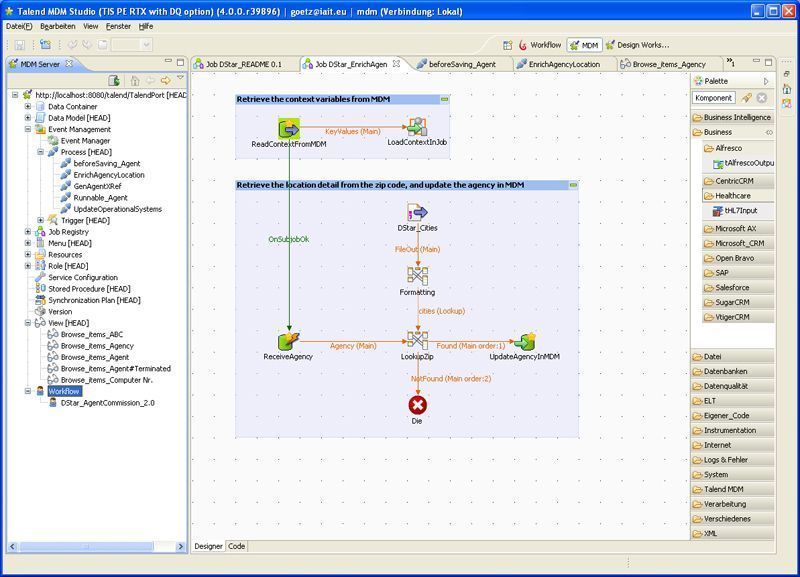Switch to the Workflow perspective
This screenshot has width=800, height=577.
pyautogui.click(x=540, y=45)
